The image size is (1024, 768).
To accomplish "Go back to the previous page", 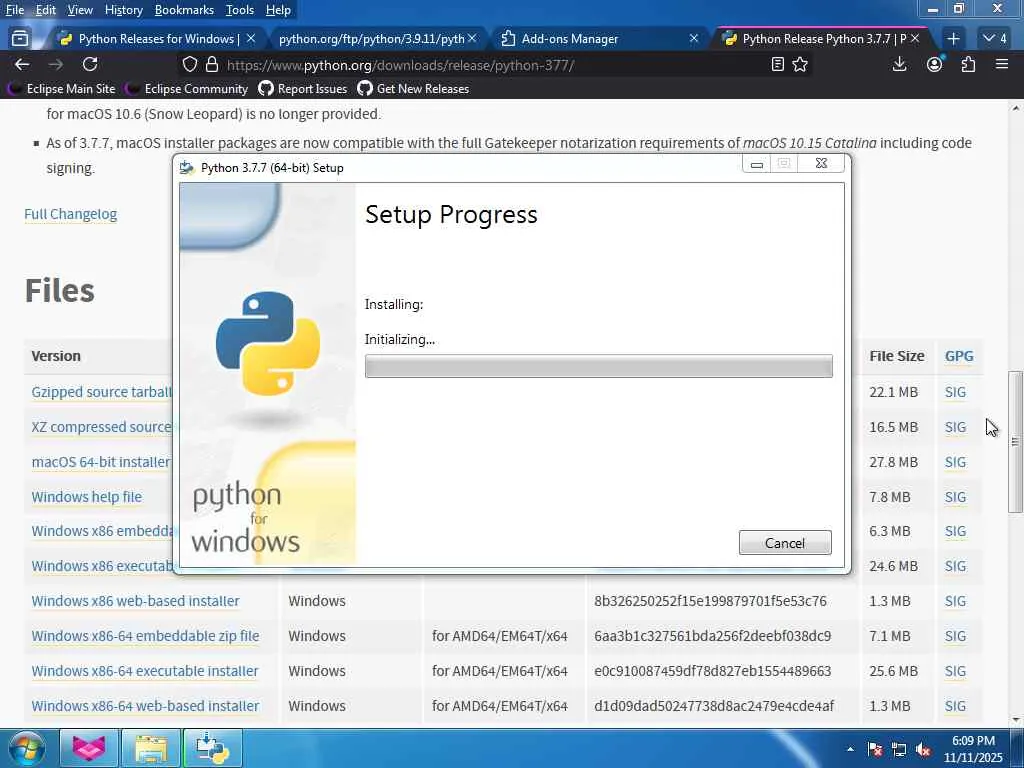I will [22, 64].
